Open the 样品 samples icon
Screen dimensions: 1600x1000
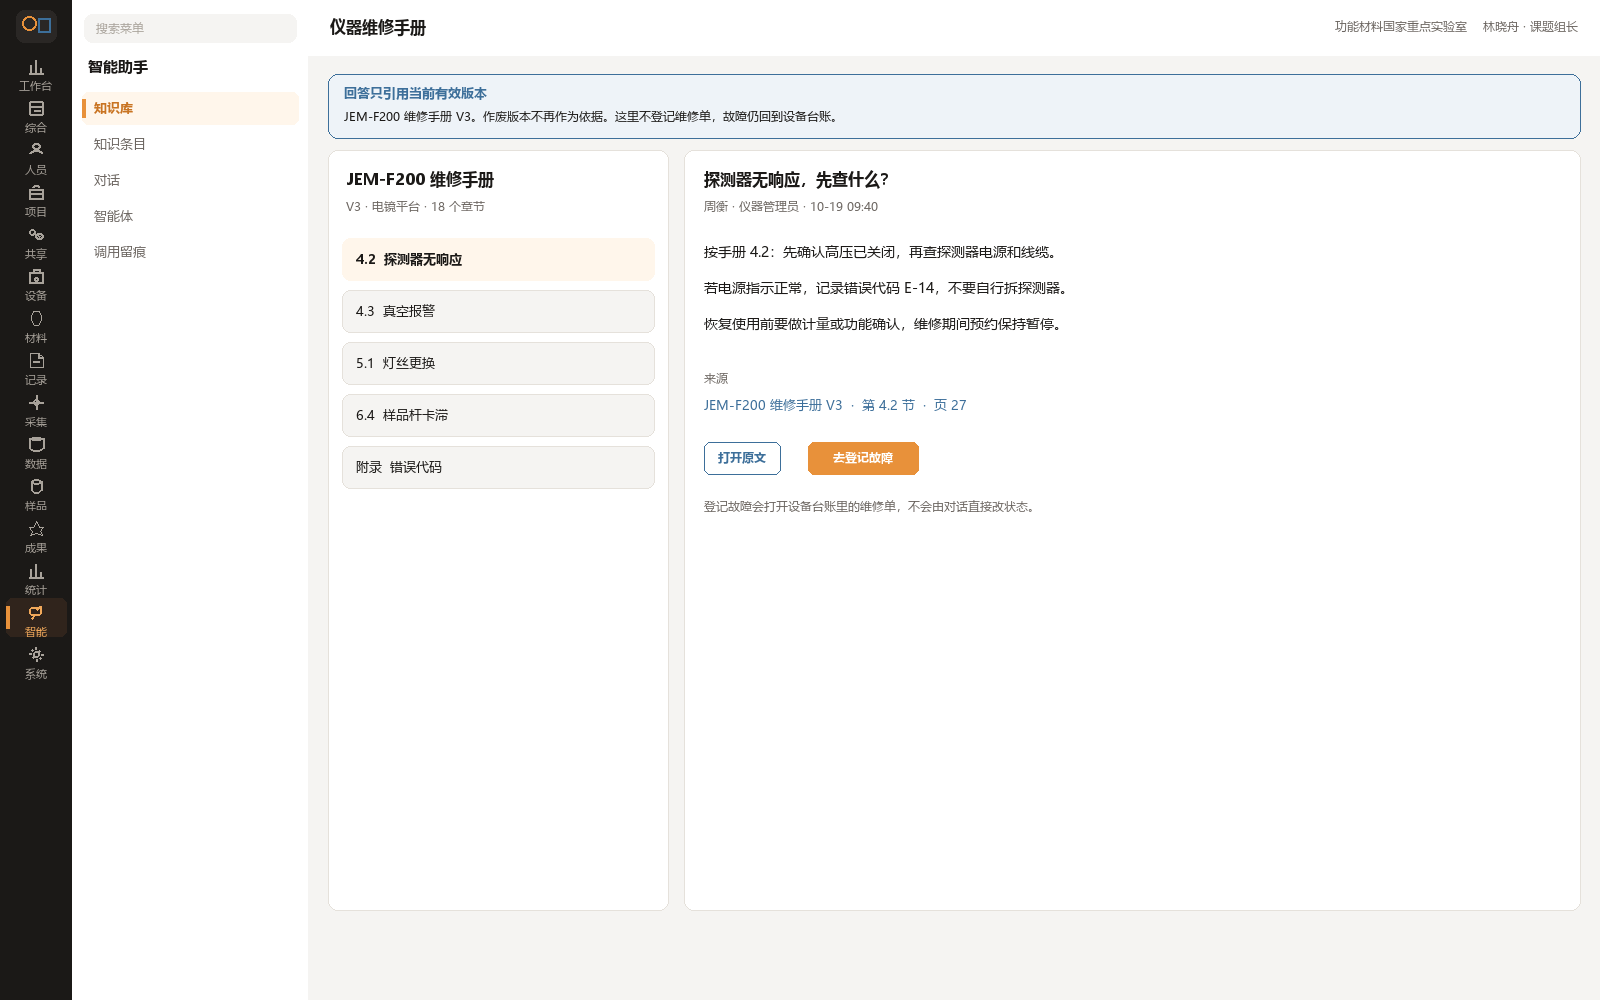coord(36,495)
